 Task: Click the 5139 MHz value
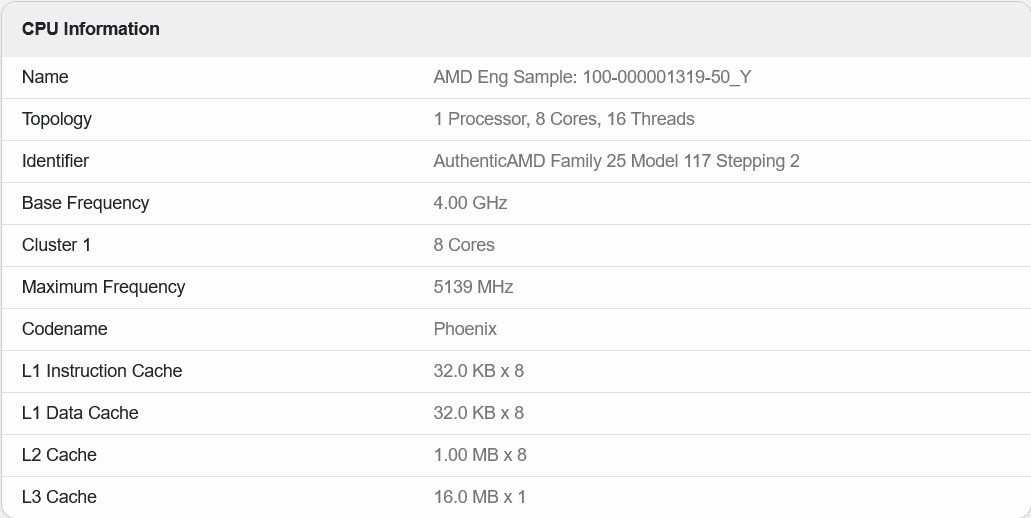[473, 287]
